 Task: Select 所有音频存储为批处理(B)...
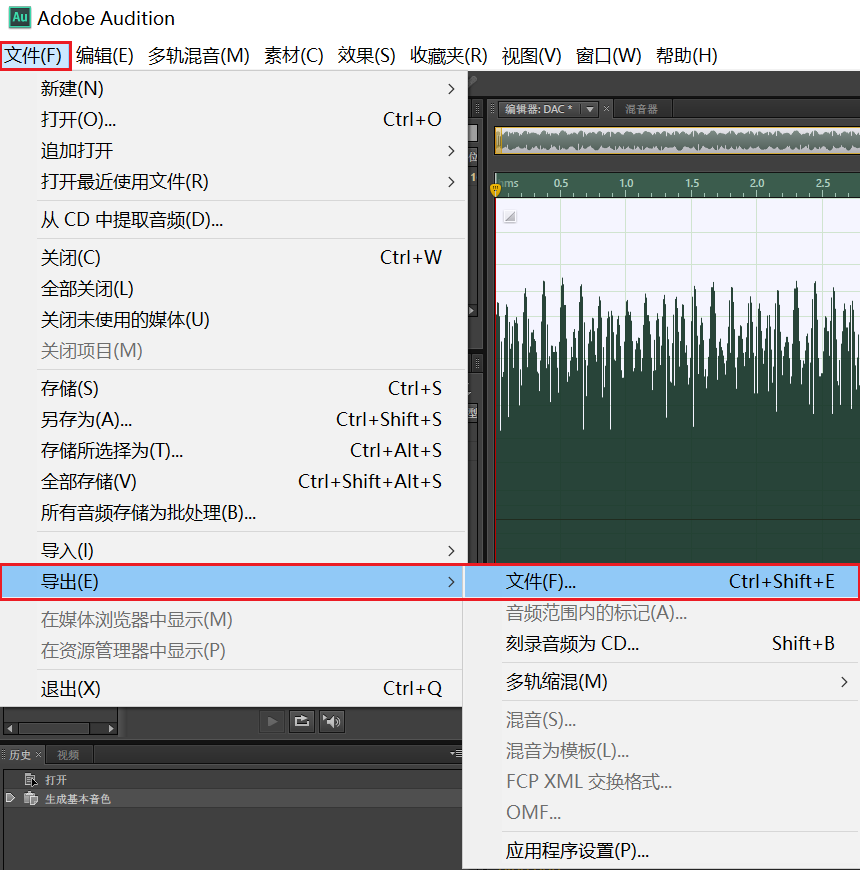(x=233, y=513)
